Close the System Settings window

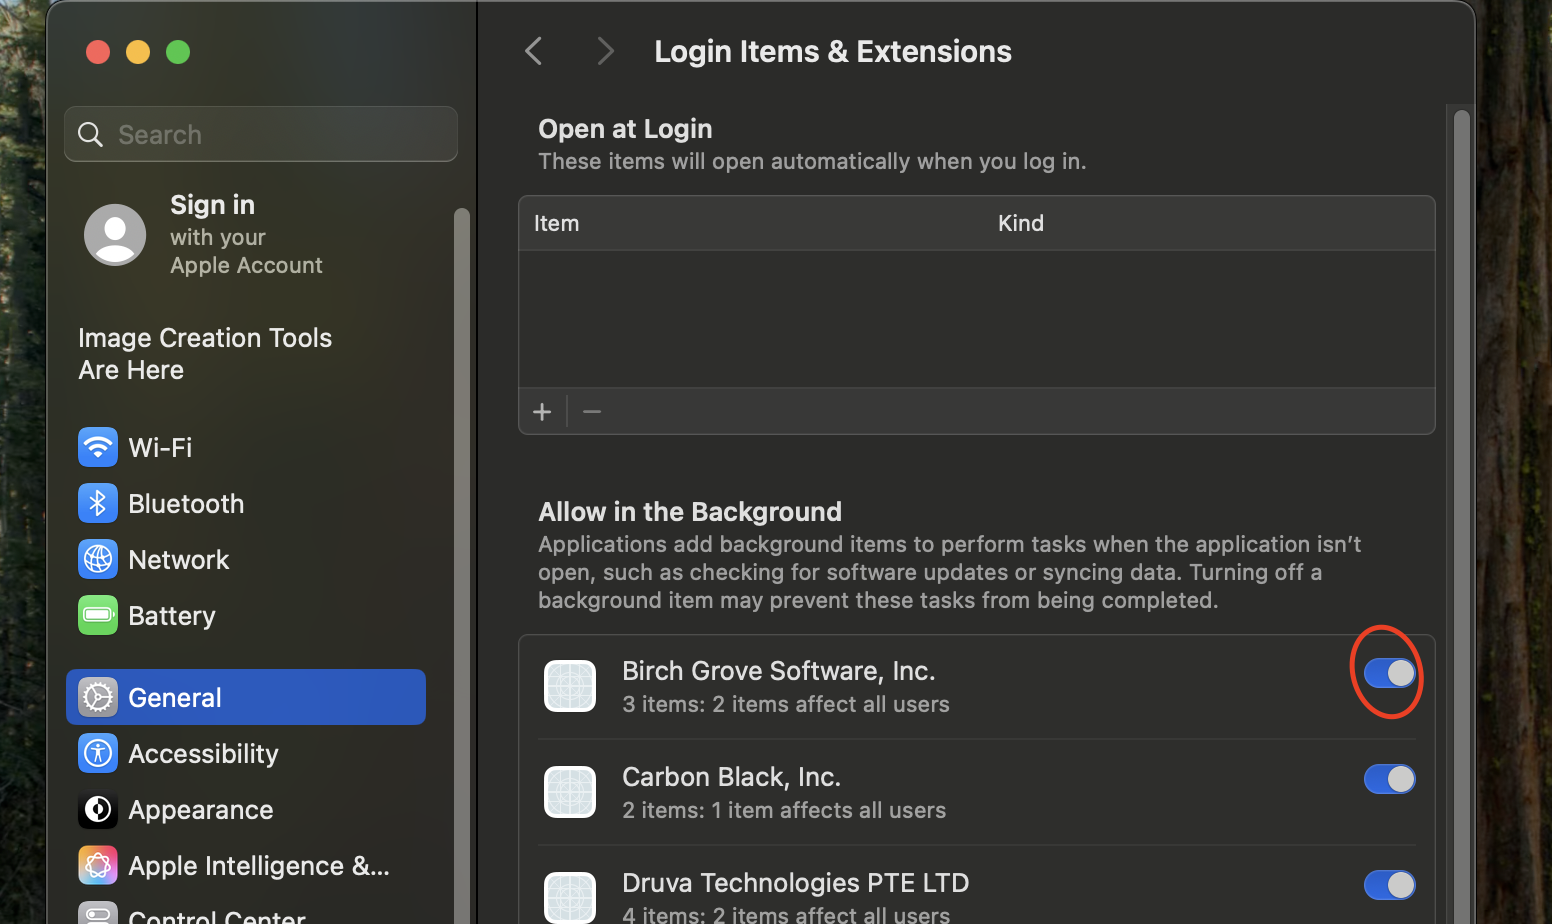[98, 52]
